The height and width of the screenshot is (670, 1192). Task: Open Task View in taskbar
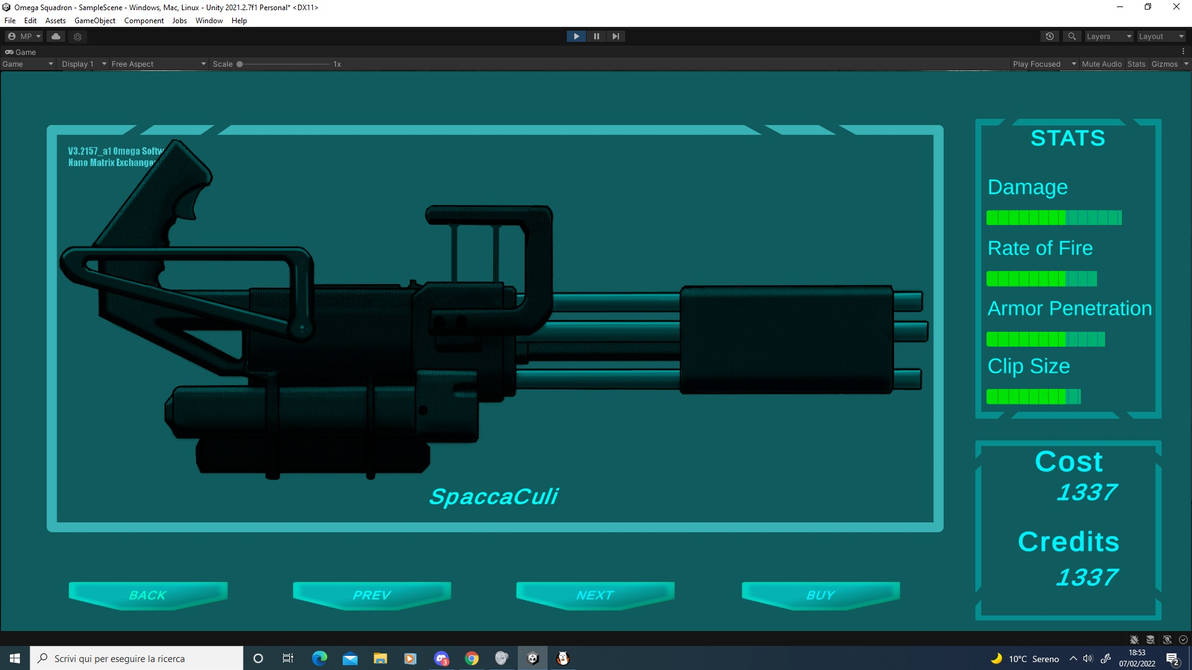pos(287,658)
